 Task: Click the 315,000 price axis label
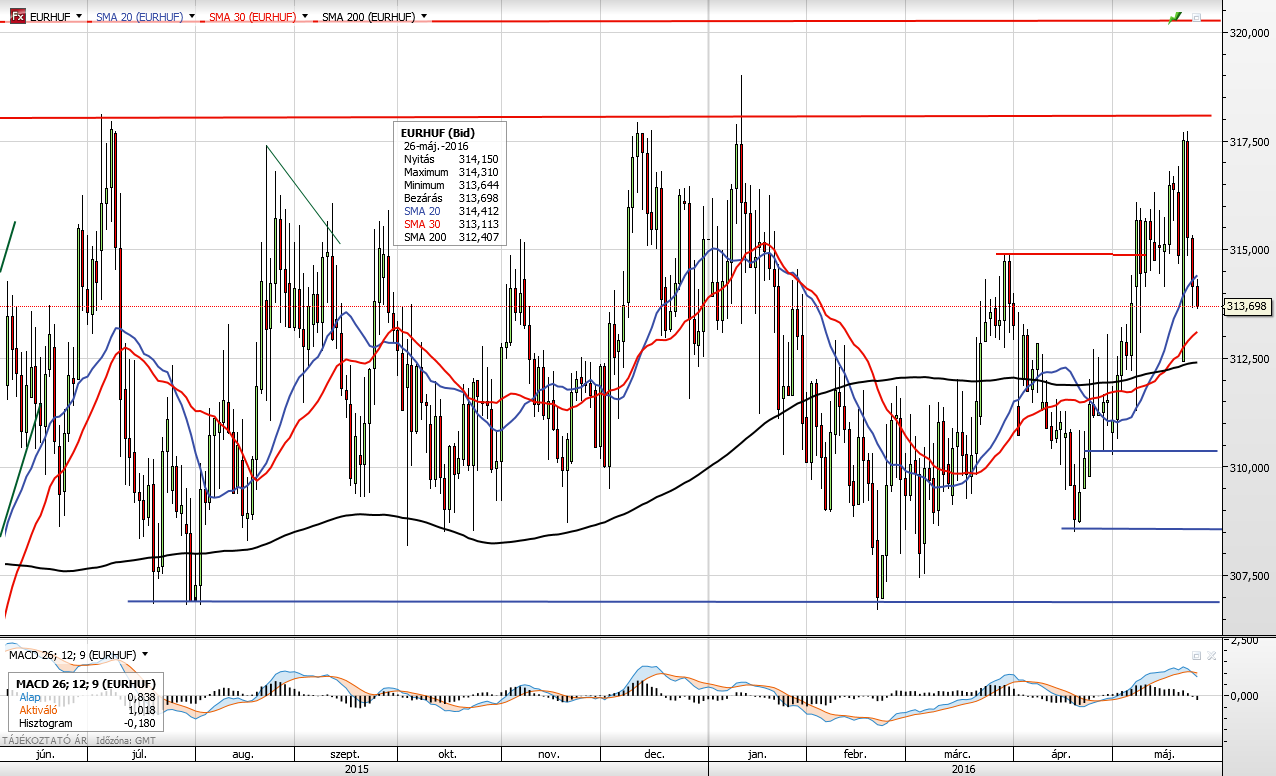pos(1250,250)
